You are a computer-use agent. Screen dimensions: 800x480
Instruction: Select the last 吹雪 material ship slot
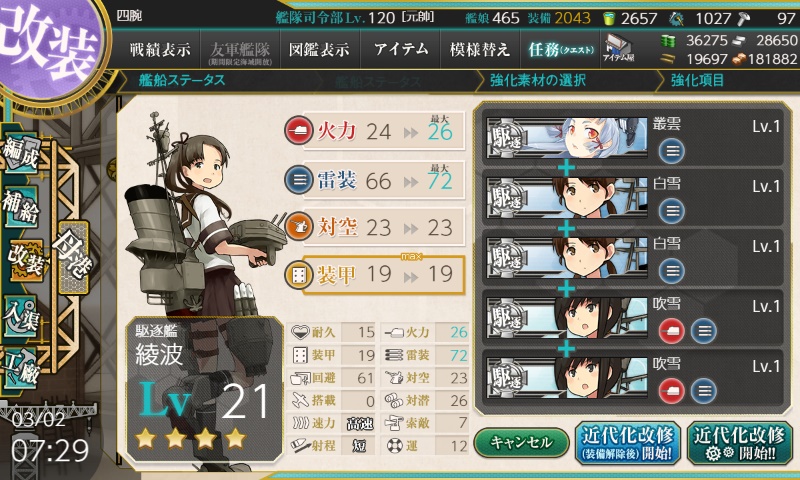(632, 378)
